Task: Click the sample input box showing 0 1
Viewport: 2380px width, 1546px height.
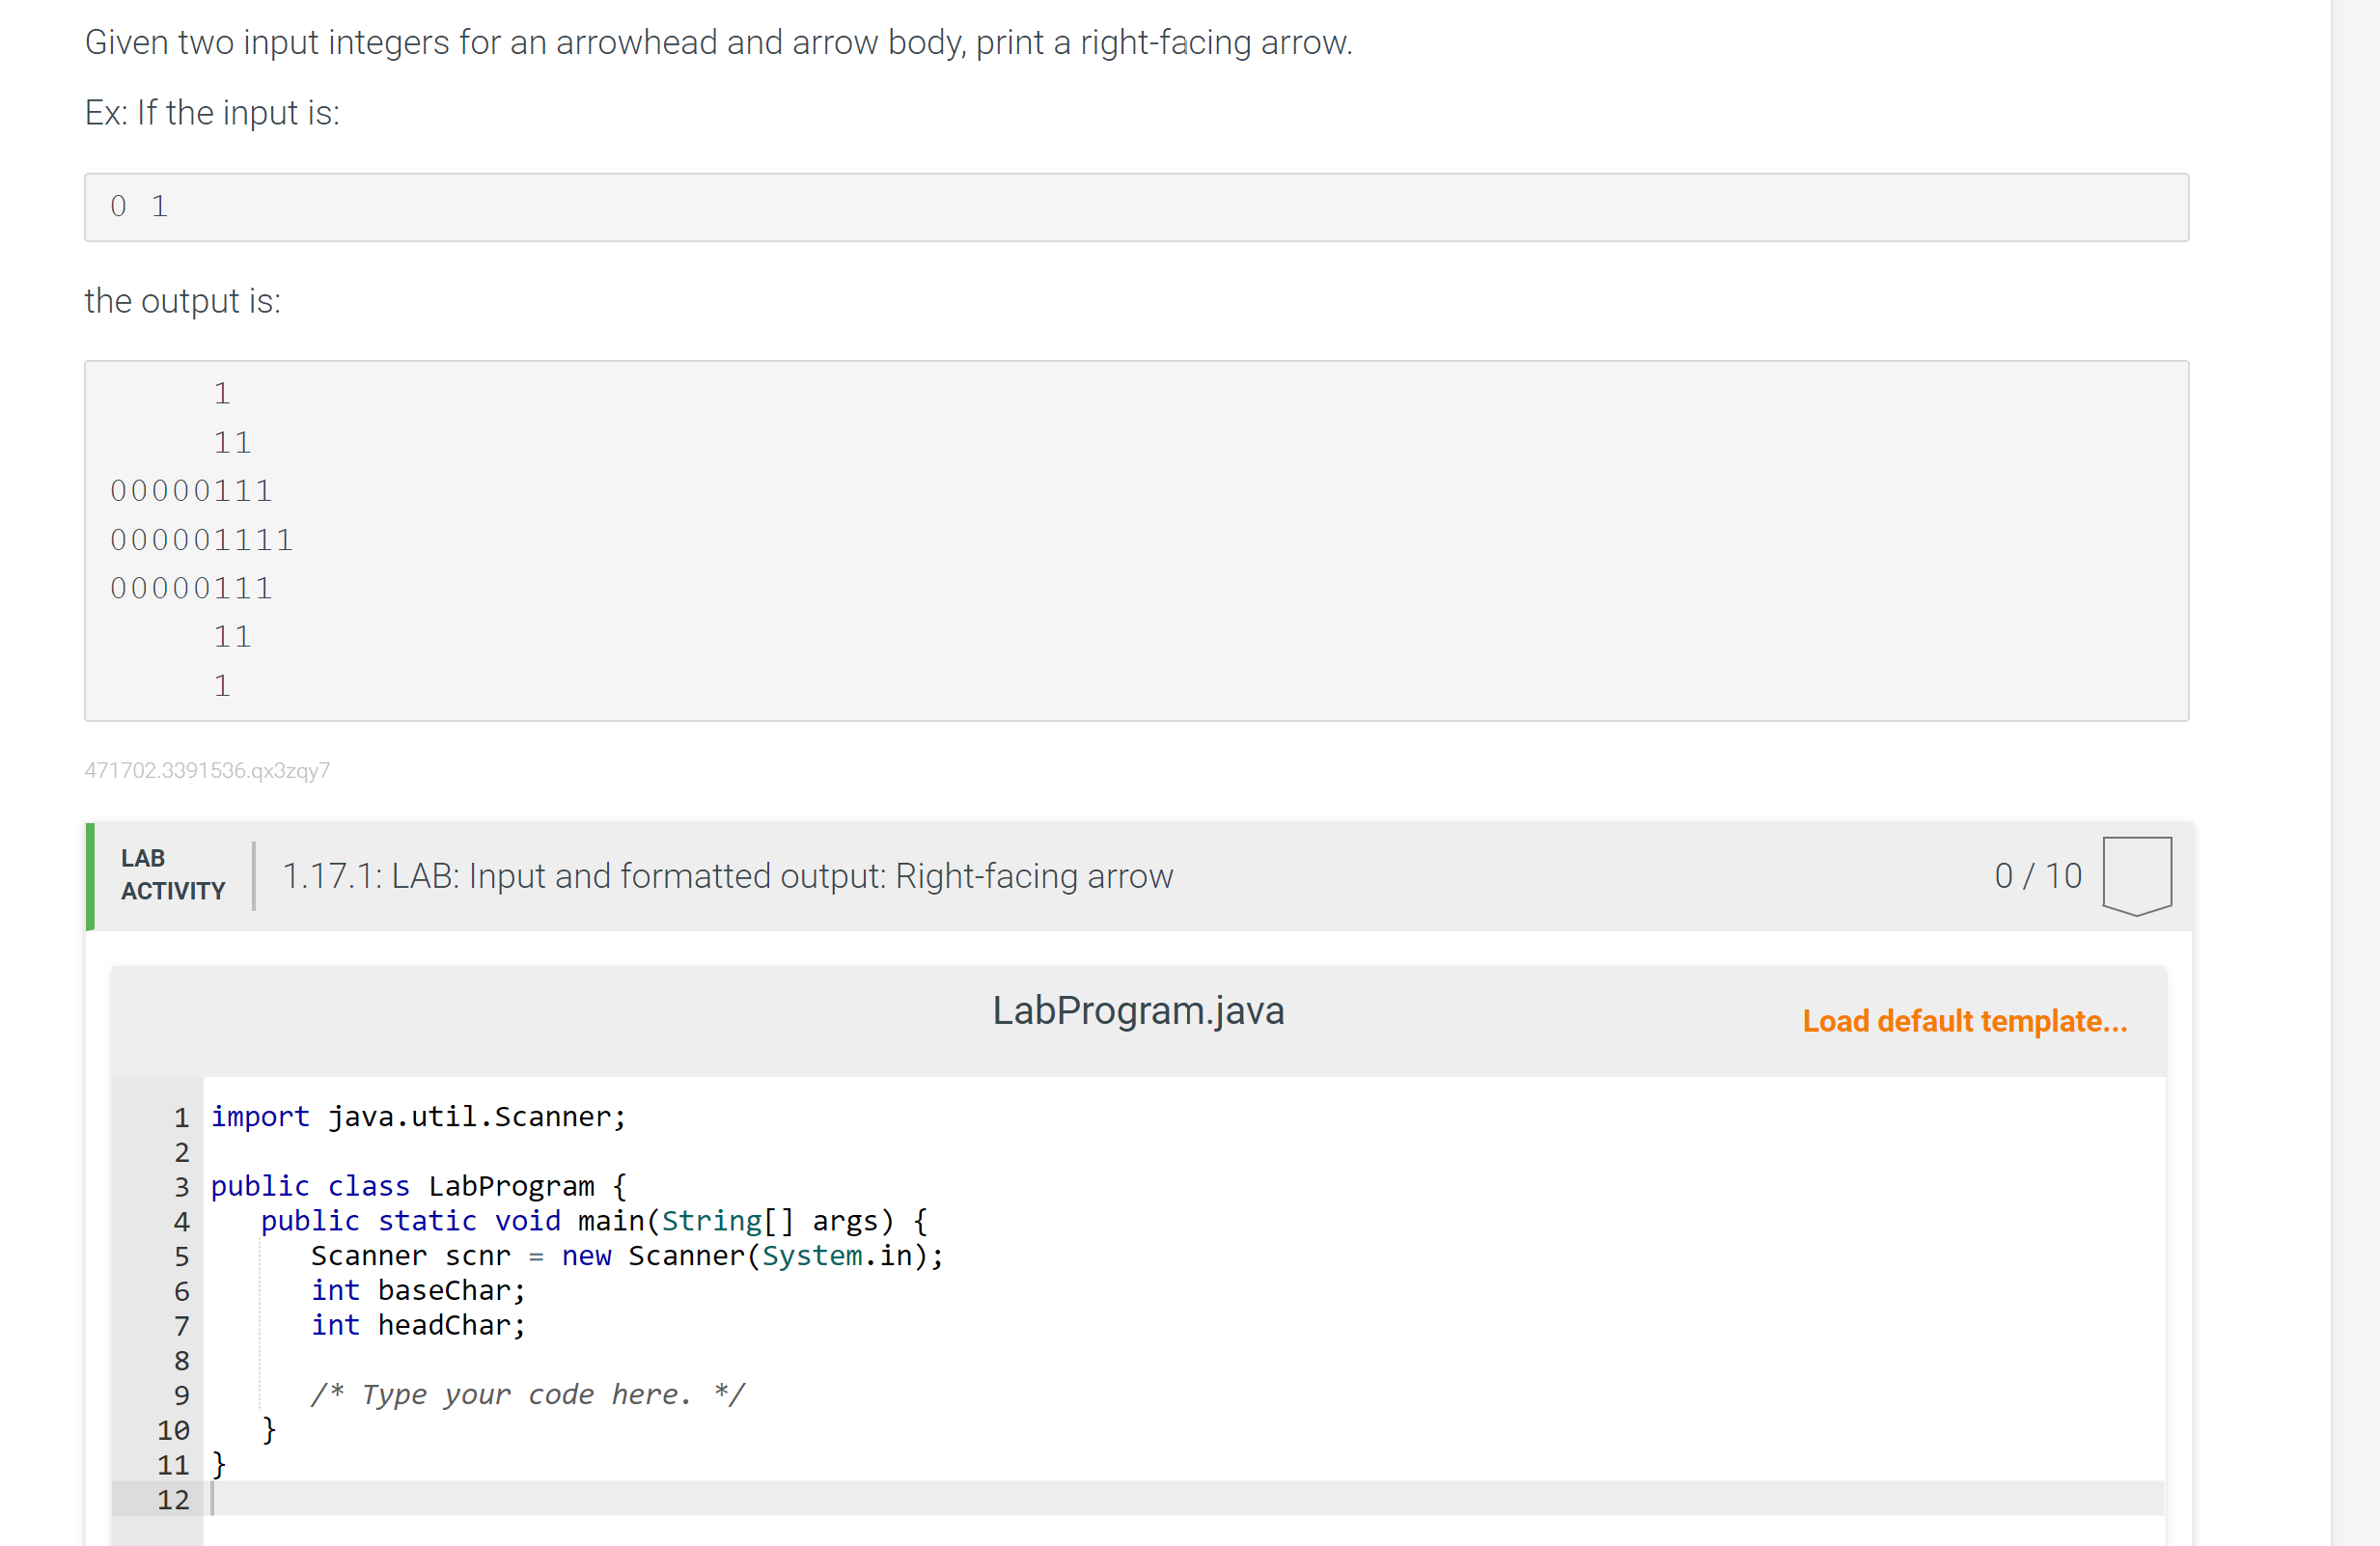Action: (x=1136, y=207)
